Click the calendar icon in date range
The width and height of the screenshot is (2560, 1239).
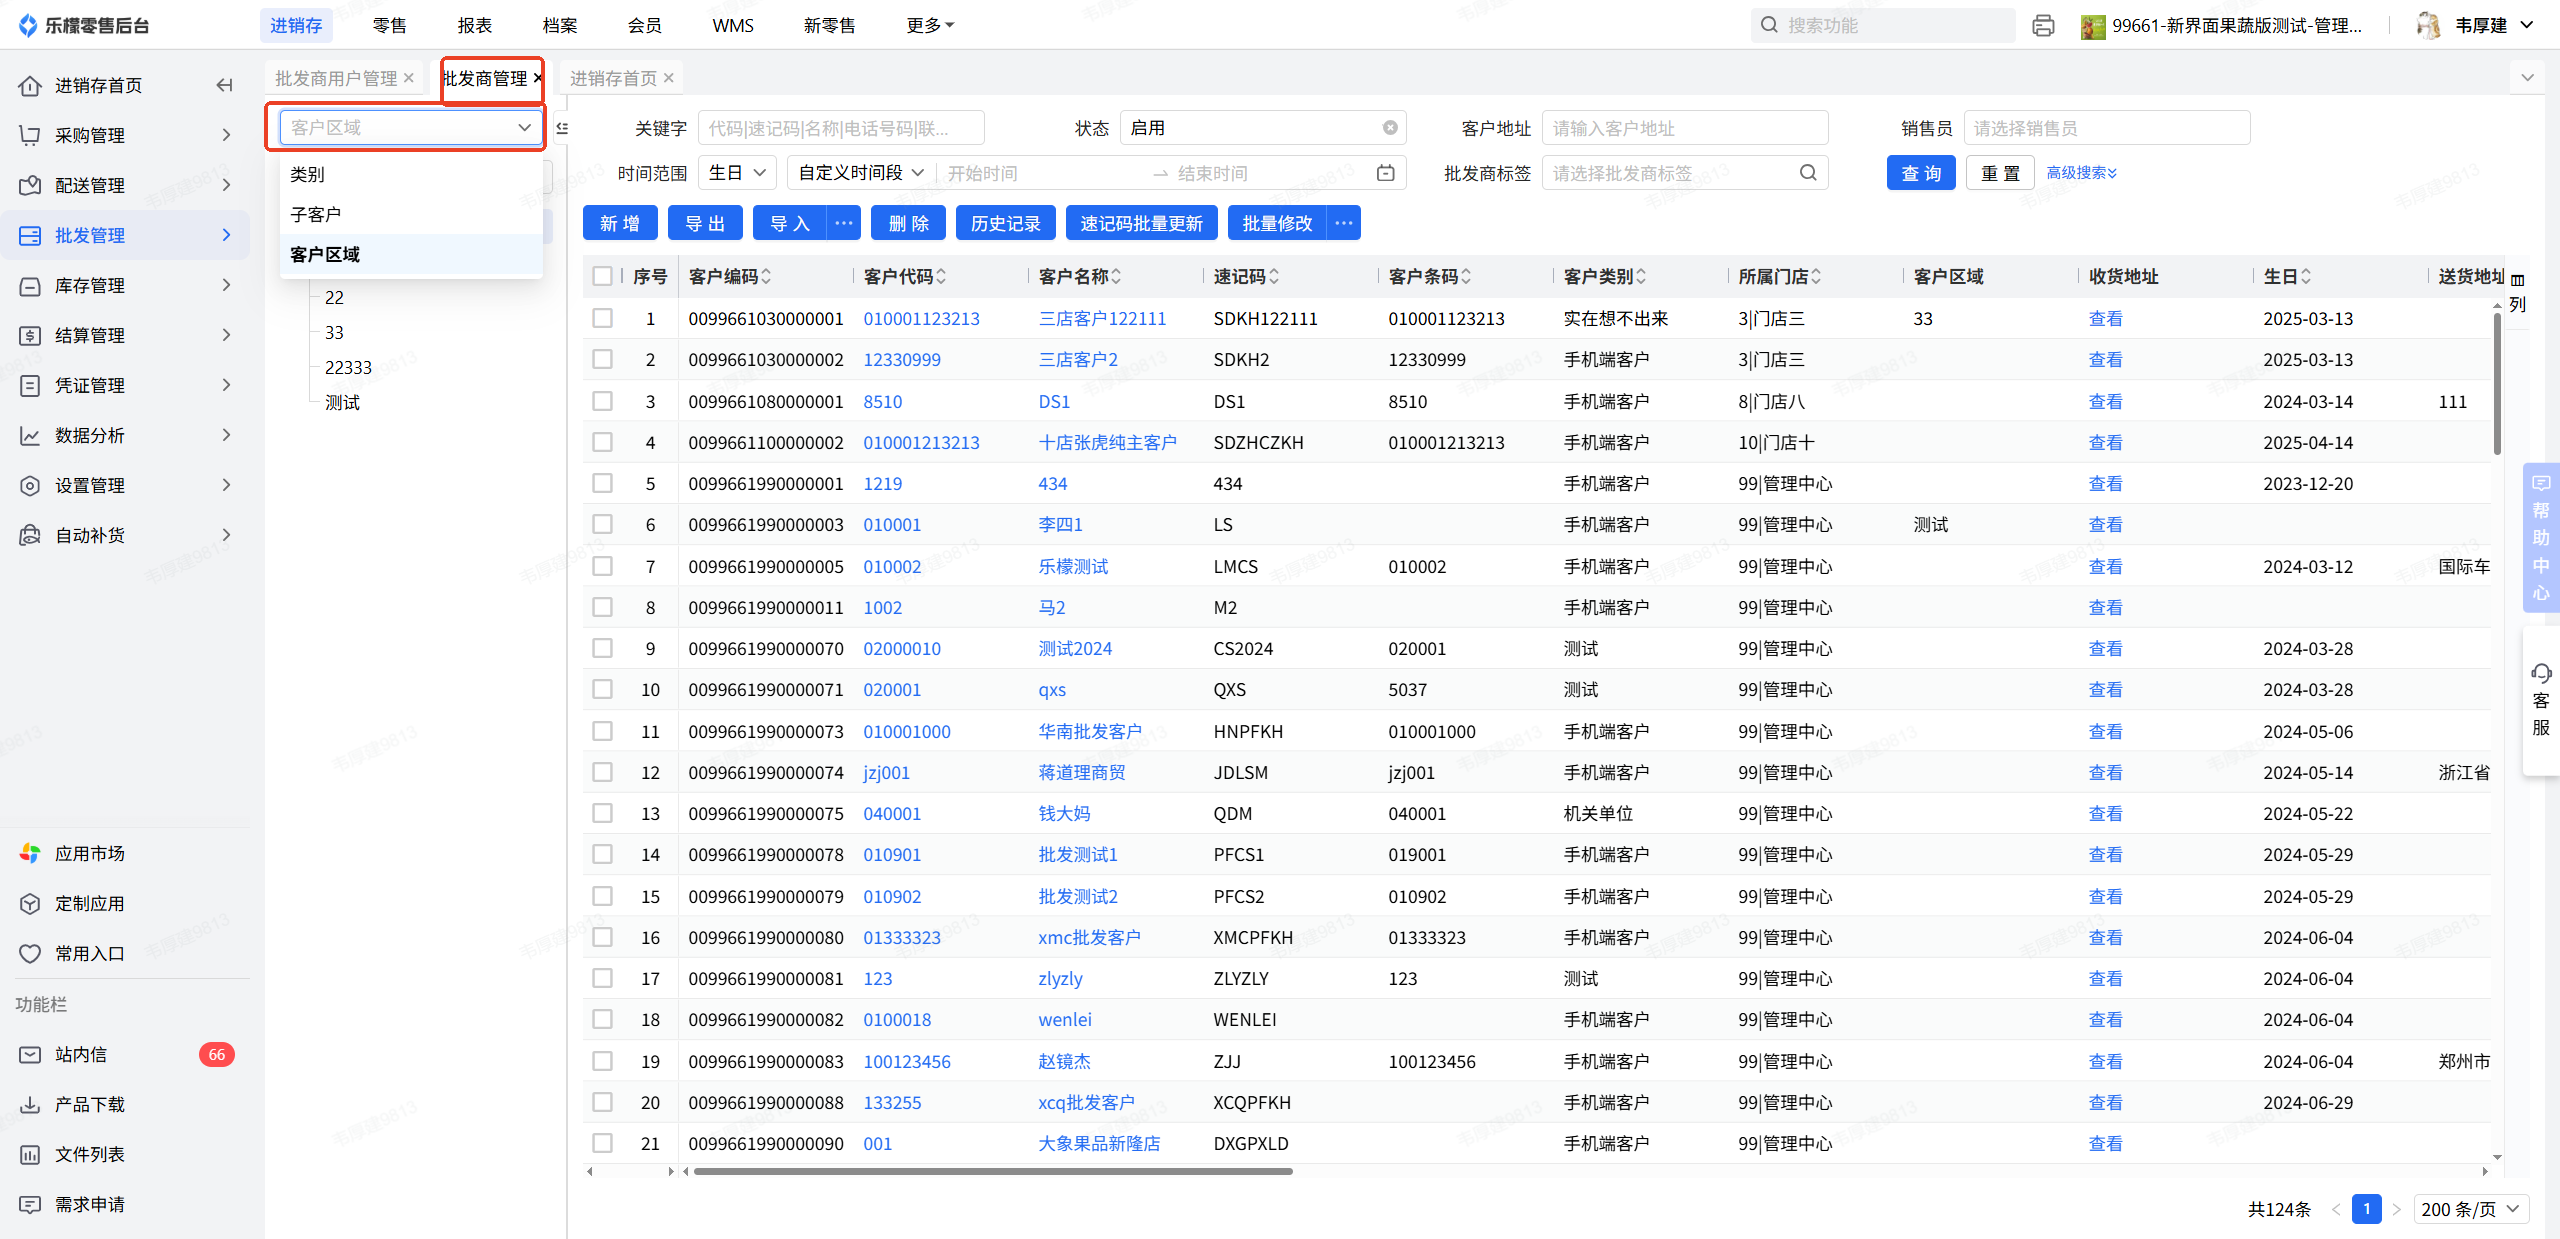(x=1385, y=173)
